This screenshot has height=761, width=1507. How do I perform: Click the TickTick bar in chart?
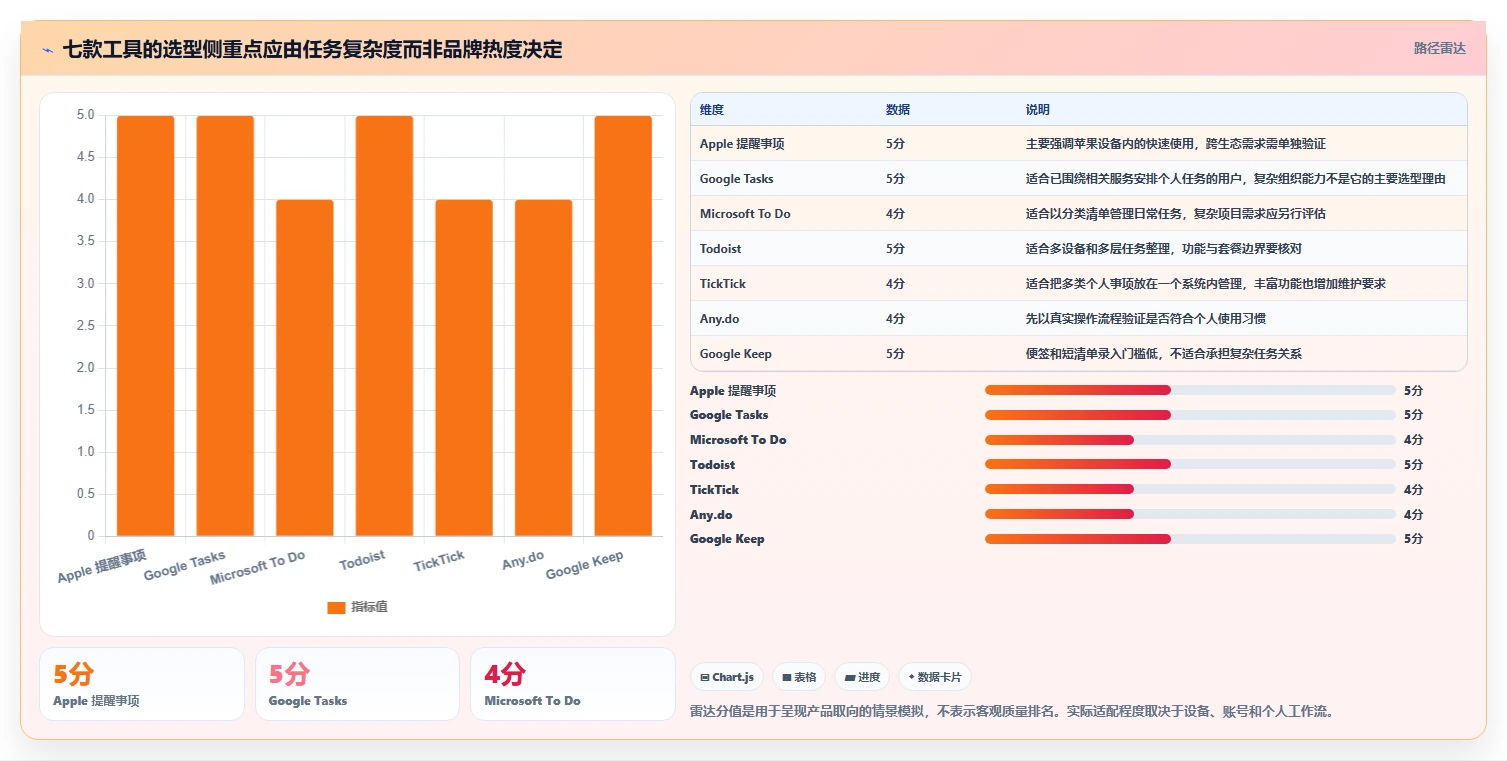click(x=464, y=368)
